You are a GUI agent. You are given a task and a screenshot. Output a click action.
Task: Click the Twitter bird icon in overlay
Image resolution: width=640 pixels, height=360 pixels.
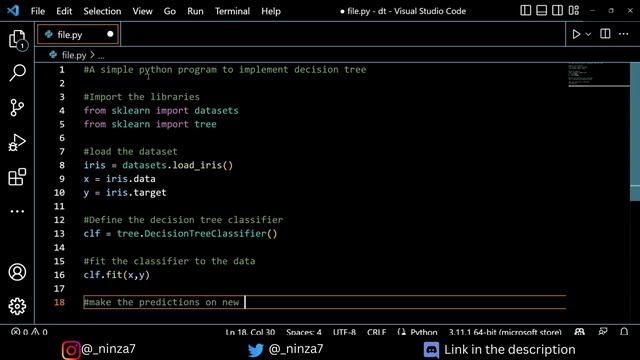coord(256,350)
